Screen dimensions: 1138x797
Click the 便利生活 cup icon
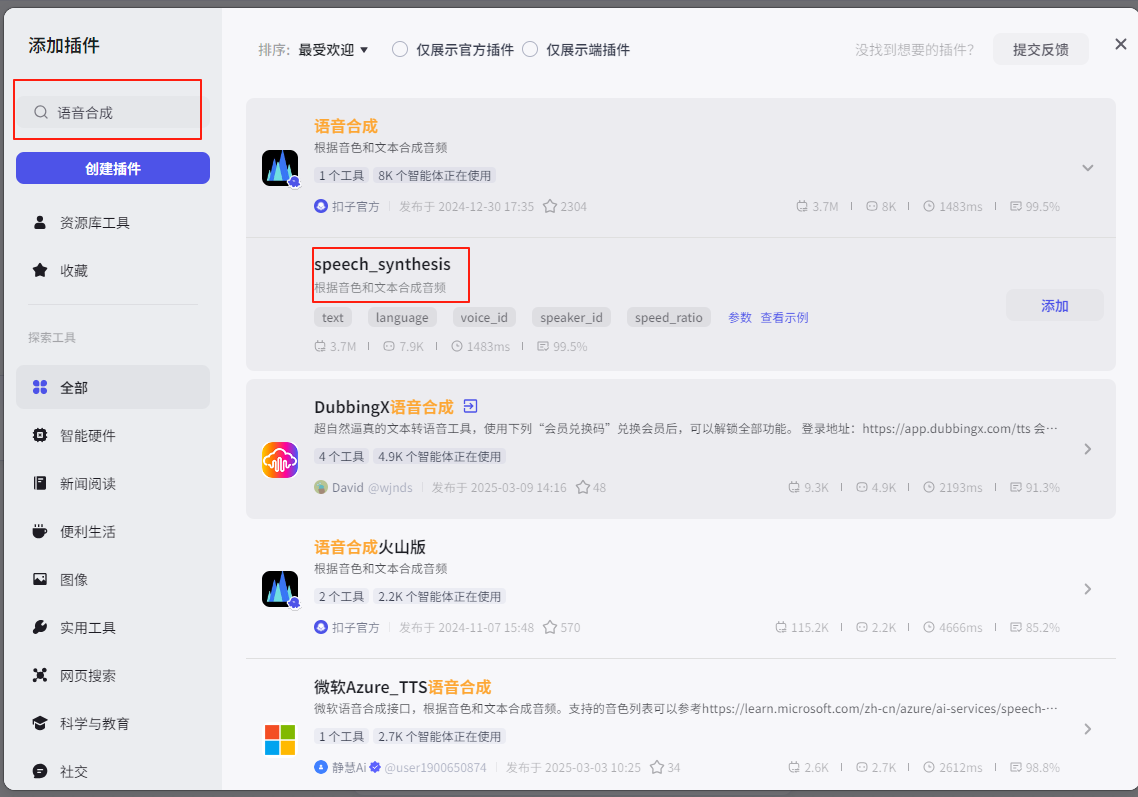point(40,531)
